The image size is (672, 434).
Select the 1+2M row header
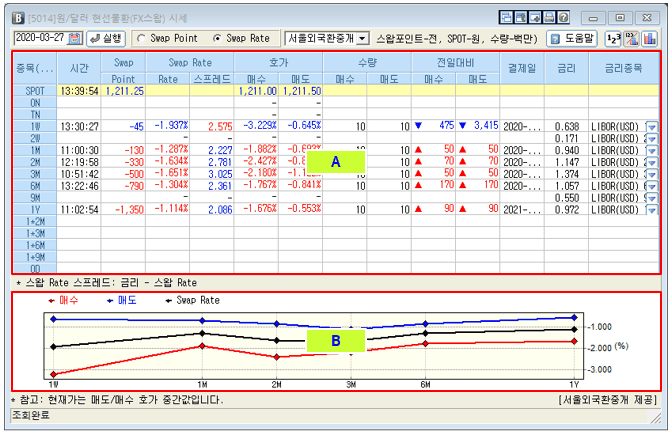(x=35, y=222)
